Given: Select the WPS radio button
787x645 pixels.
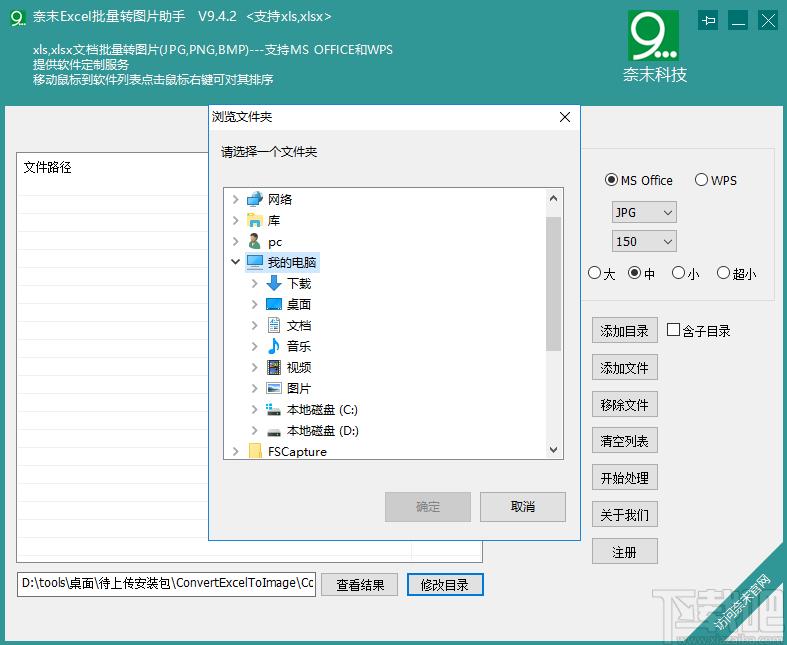Looking at the screenshot, I should click(702, 181).
